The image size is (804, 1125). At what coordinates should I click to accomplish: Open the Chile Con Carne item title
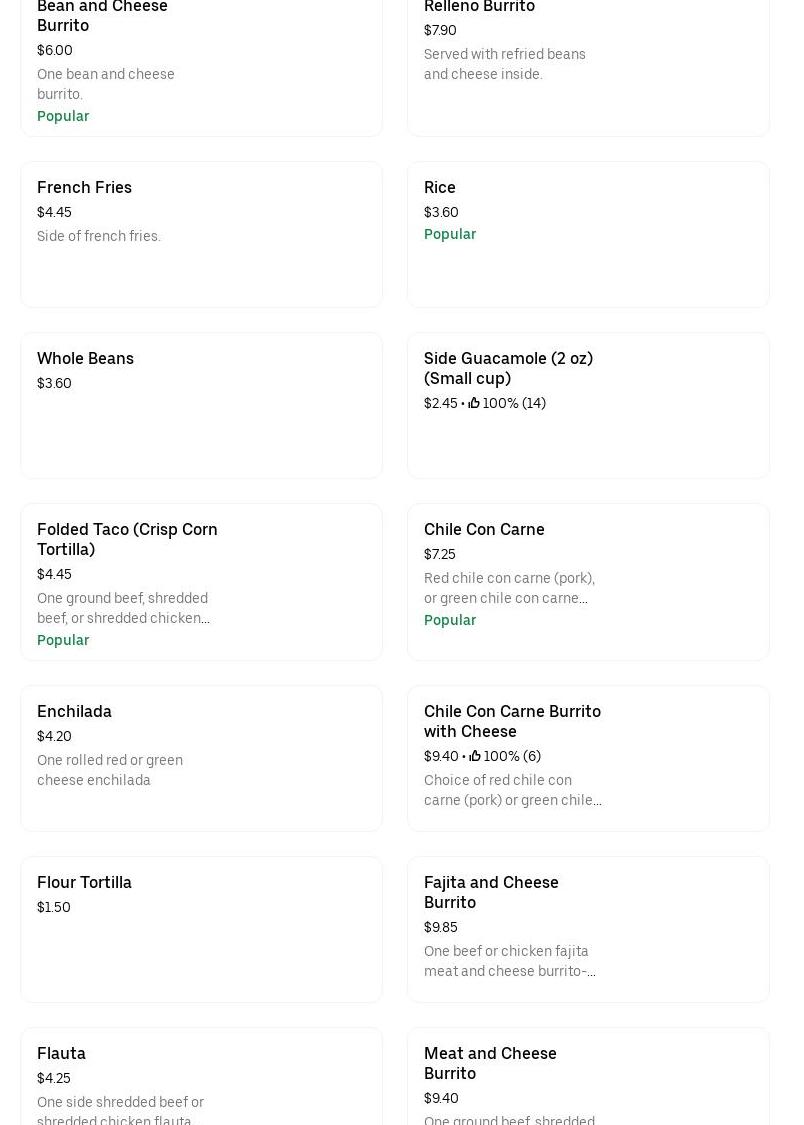tap(484, 529)
